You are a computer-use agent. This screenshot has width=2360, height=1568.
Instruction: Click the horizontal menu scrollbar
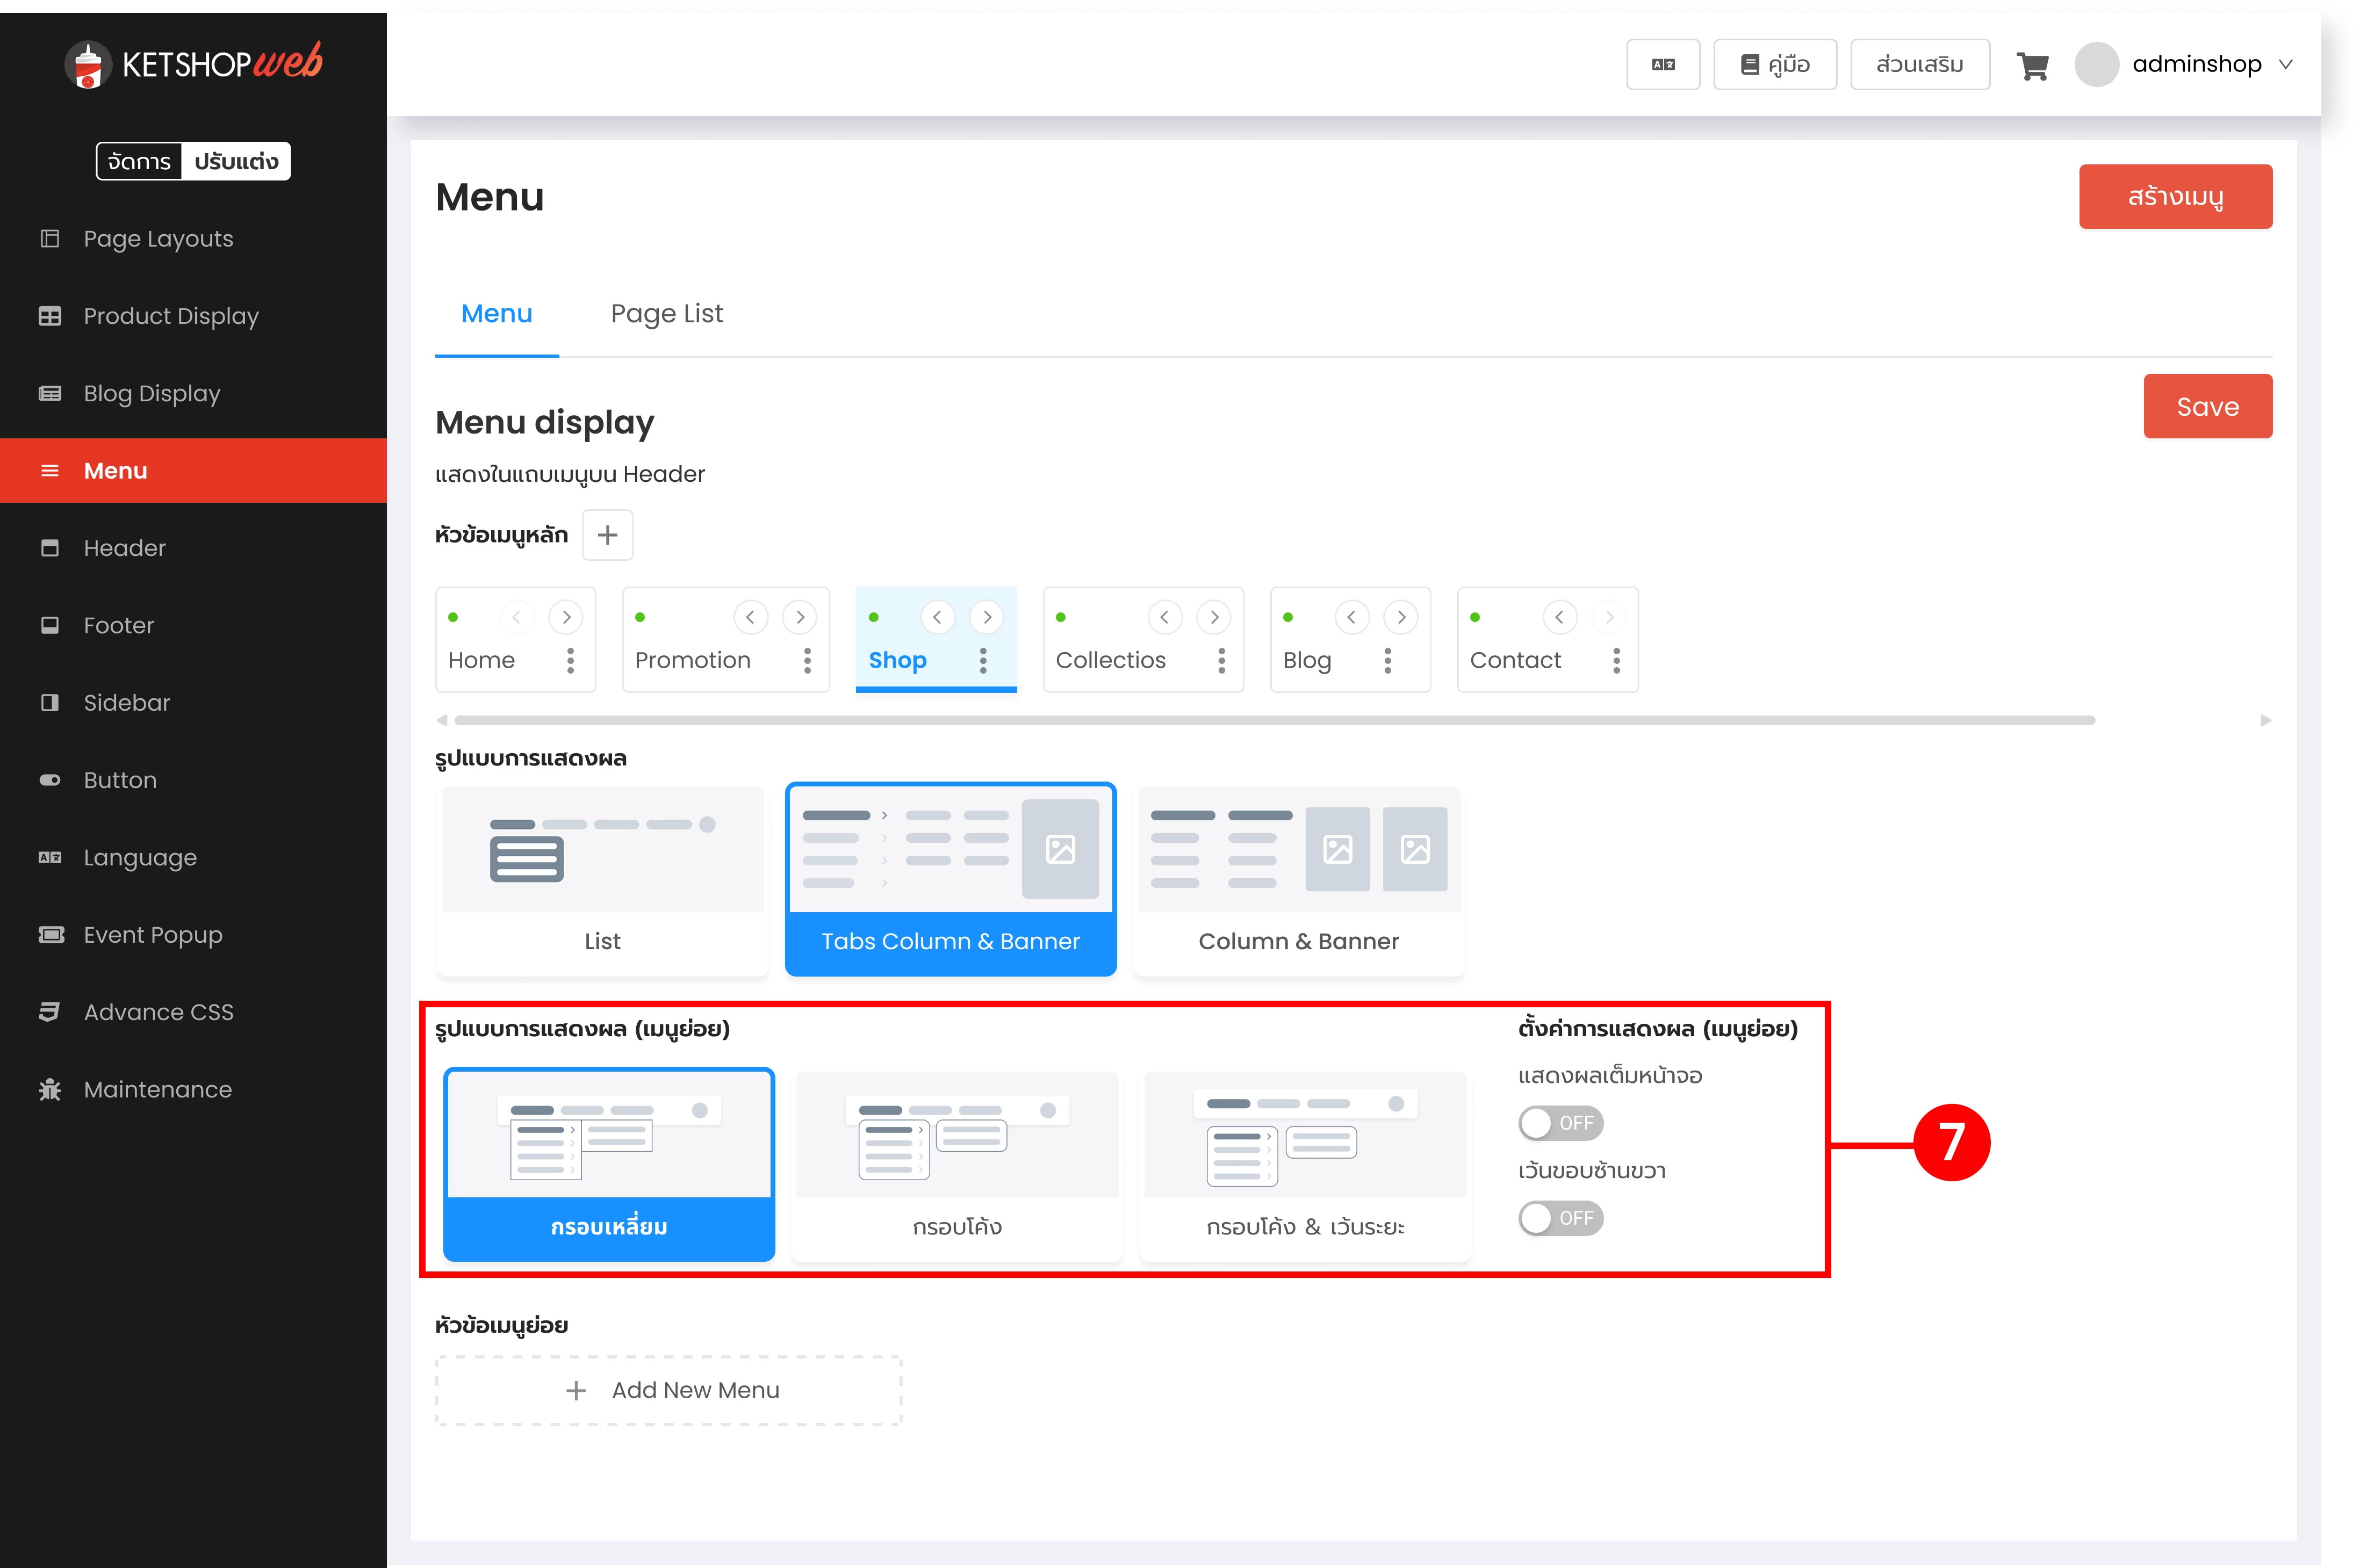click(1274, 720)
